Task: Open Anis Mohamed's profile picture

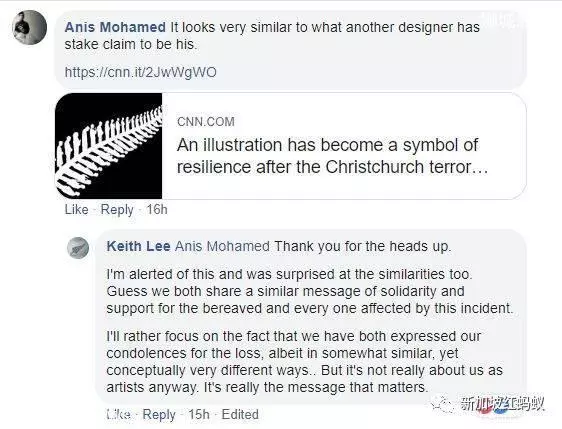Action: [x=29, y=27]
